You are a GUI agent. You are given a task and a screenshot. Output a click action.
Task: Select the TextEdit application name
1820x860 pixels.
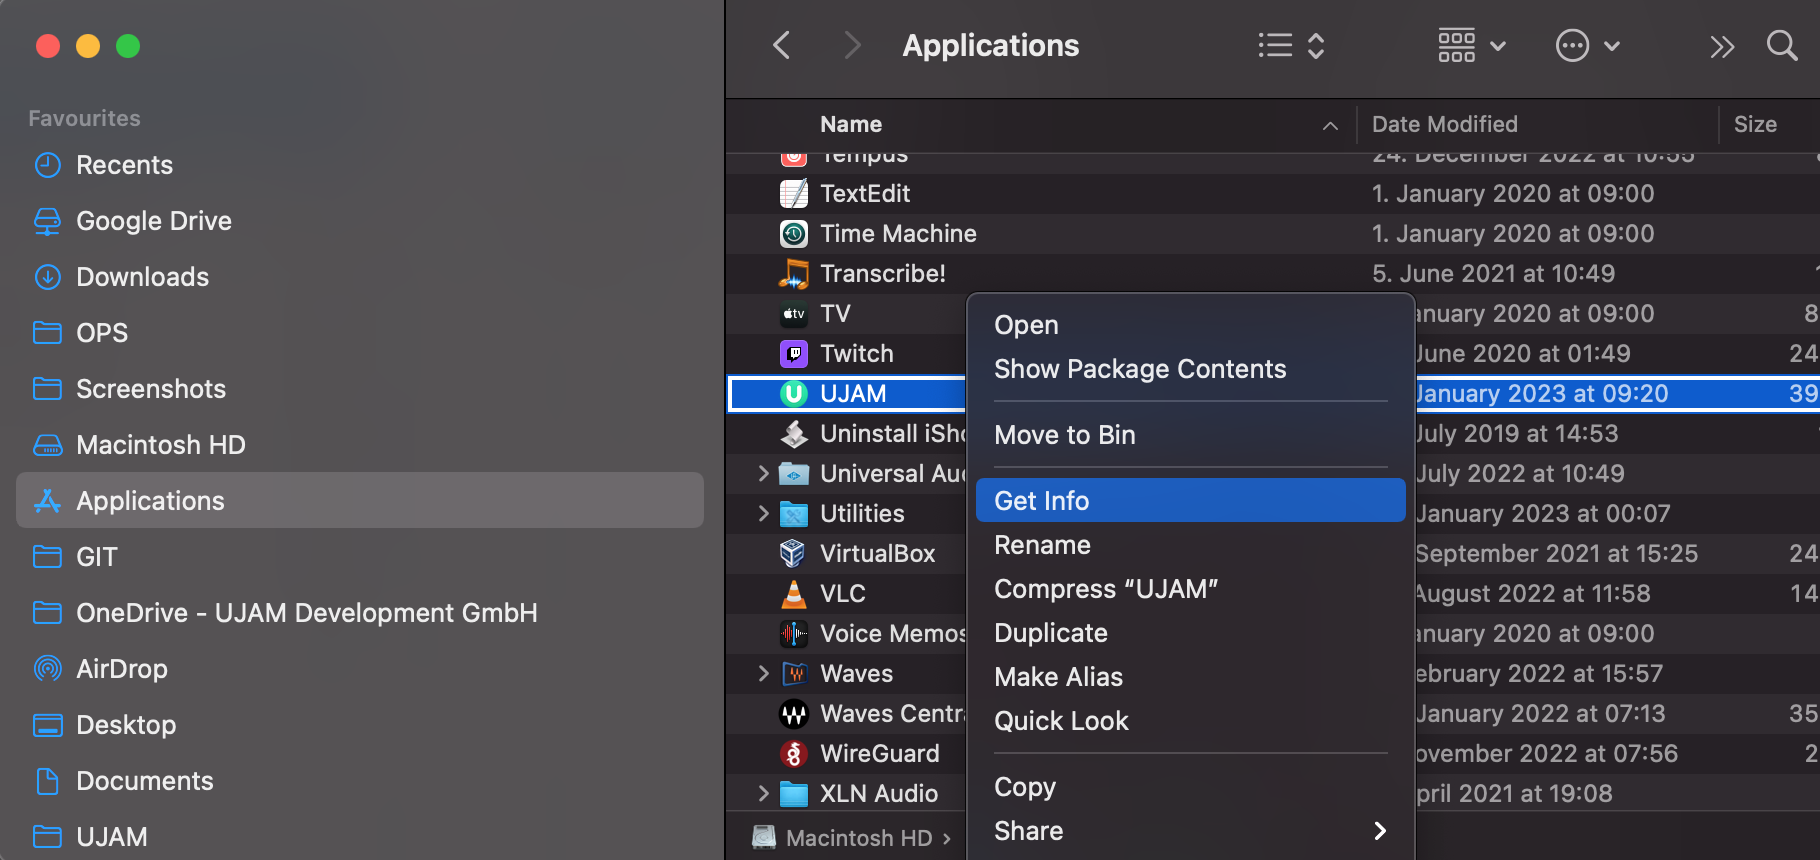865,193
